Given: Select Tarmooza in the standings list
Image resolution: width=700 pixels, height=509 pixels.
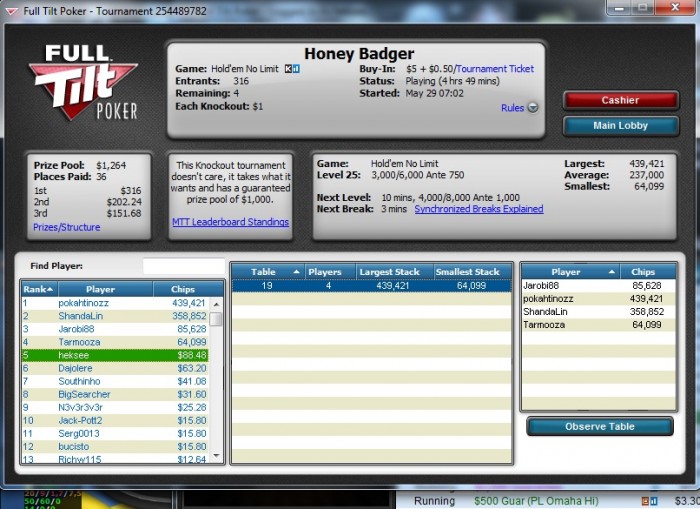Looking at the screenshot, I should point(115,342).
